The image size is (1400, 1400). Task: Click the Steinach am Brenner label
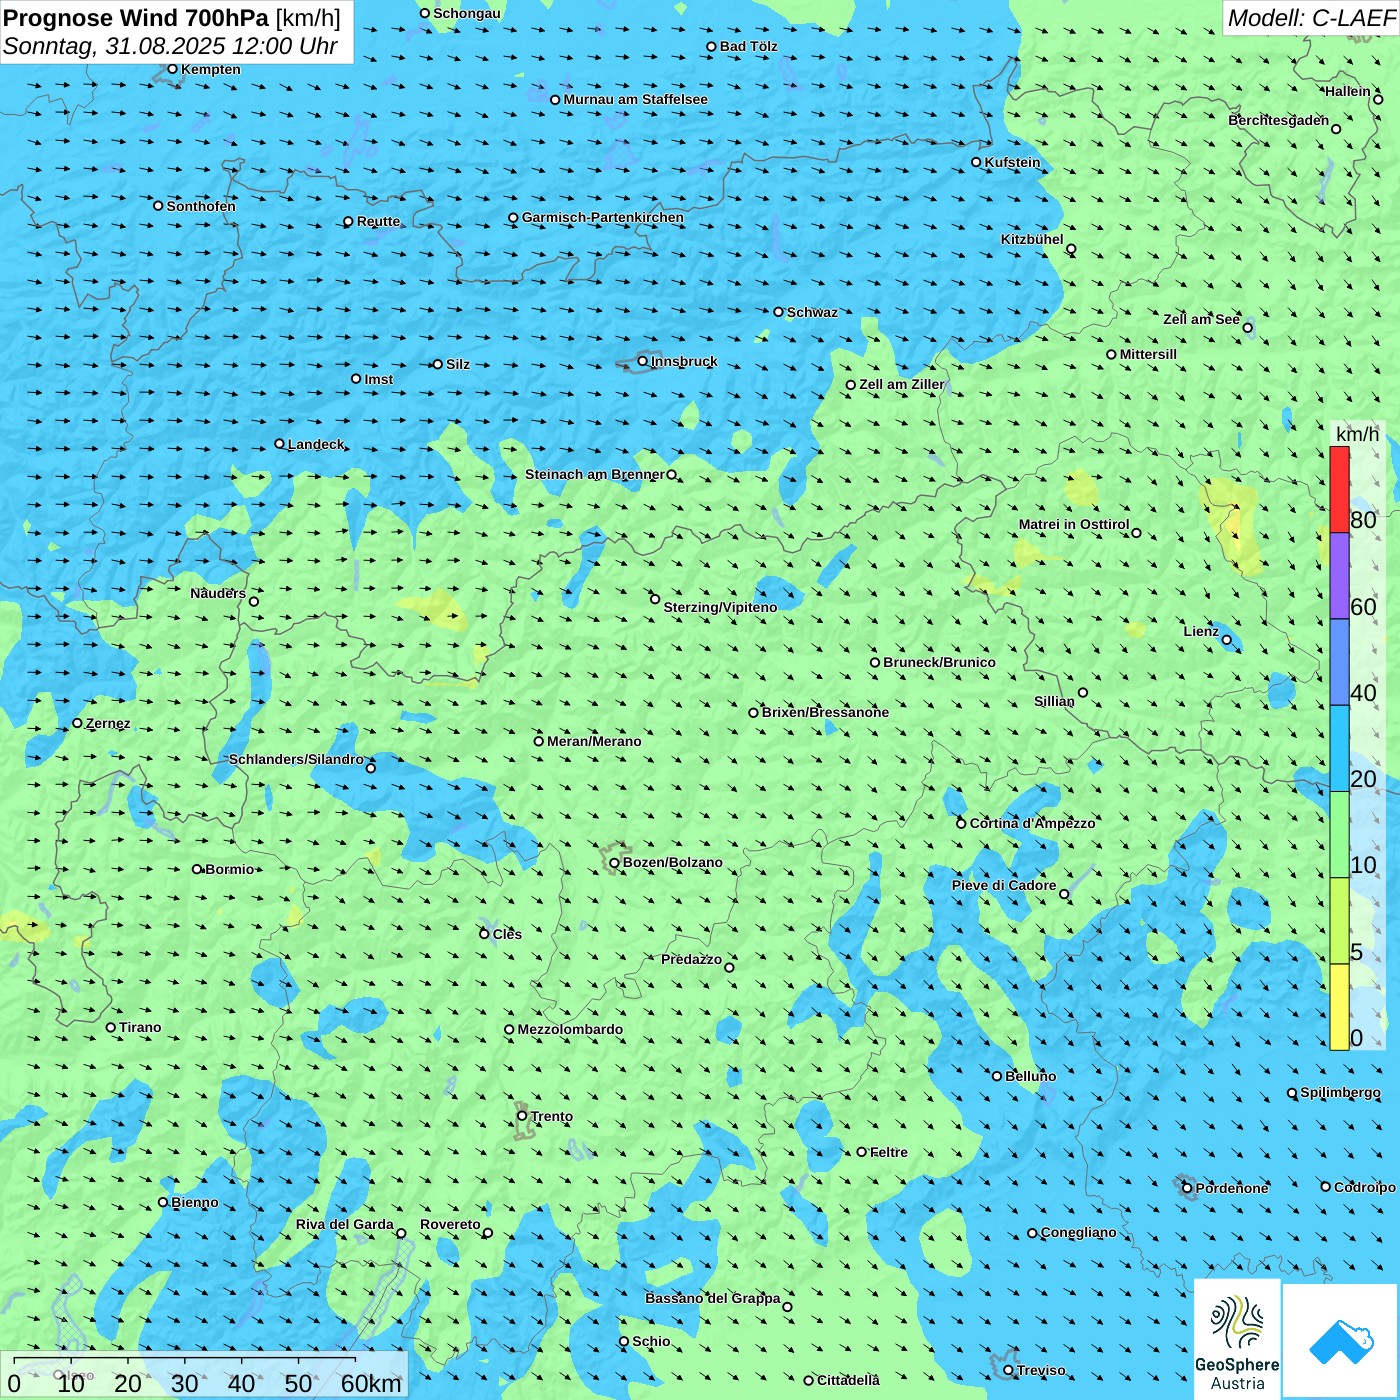point(595,474)
